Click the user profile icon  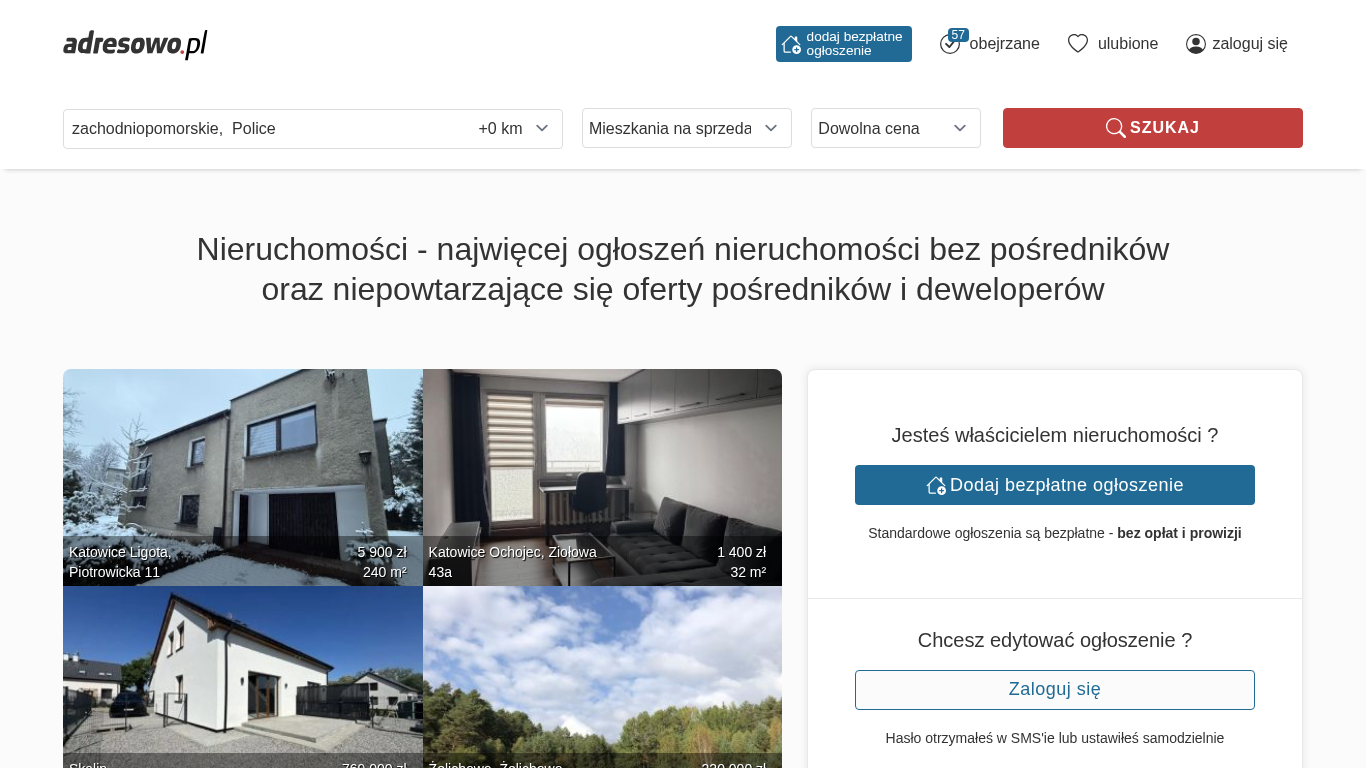tap(1195, 44)
